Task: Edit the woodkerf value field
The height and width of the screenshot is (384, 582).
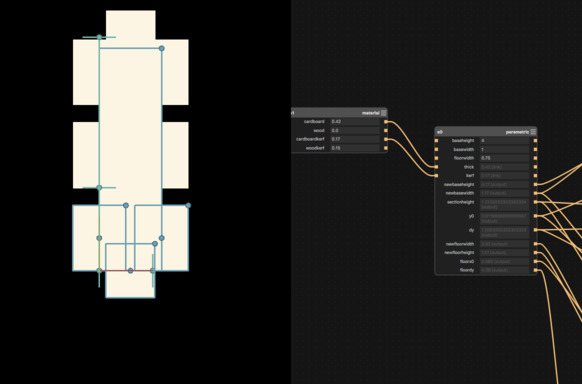Action: 355,148
